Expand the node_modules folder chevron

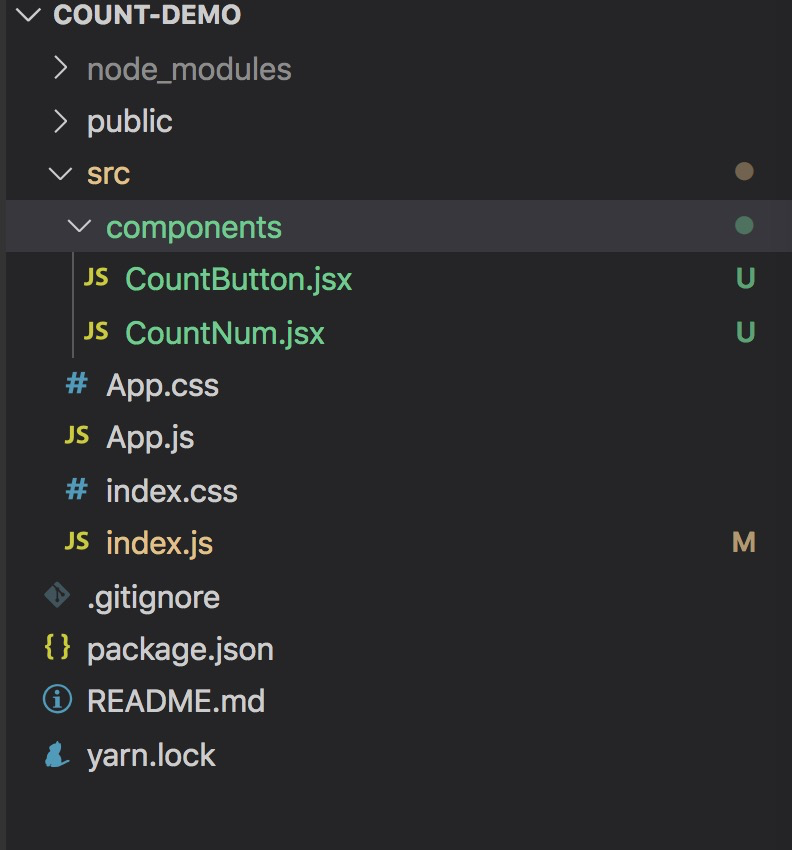click(x=60, y=69)
